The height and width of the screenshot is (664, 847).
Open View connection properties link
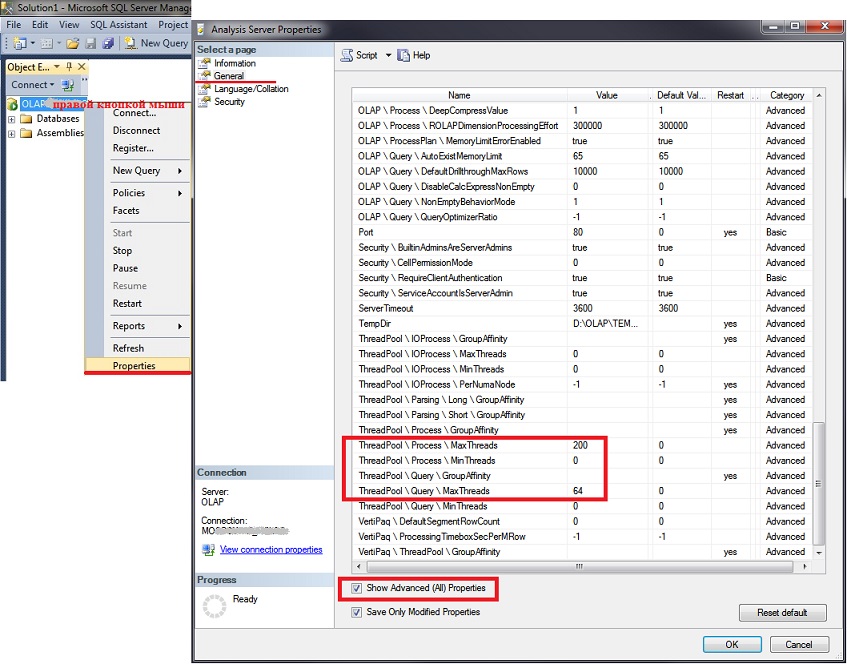click(x=271, y=549)
